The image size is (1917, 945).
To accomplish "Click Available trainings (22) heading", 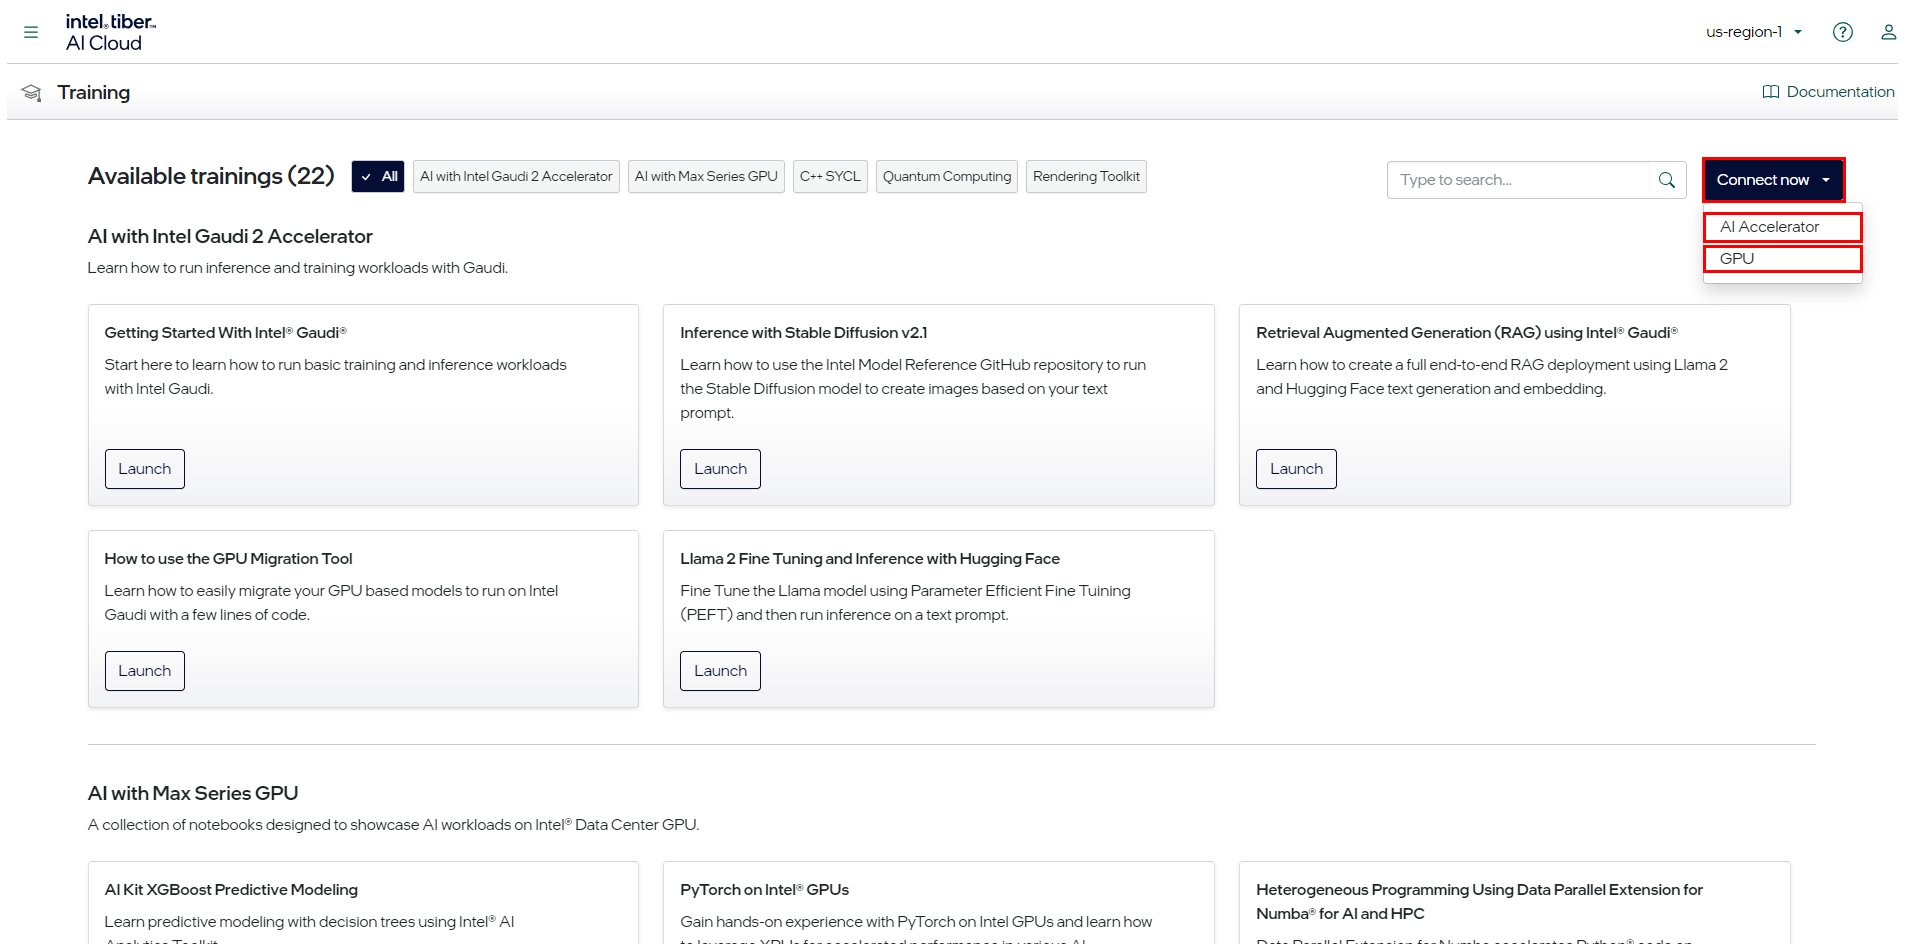I will [x=211, y=176].
